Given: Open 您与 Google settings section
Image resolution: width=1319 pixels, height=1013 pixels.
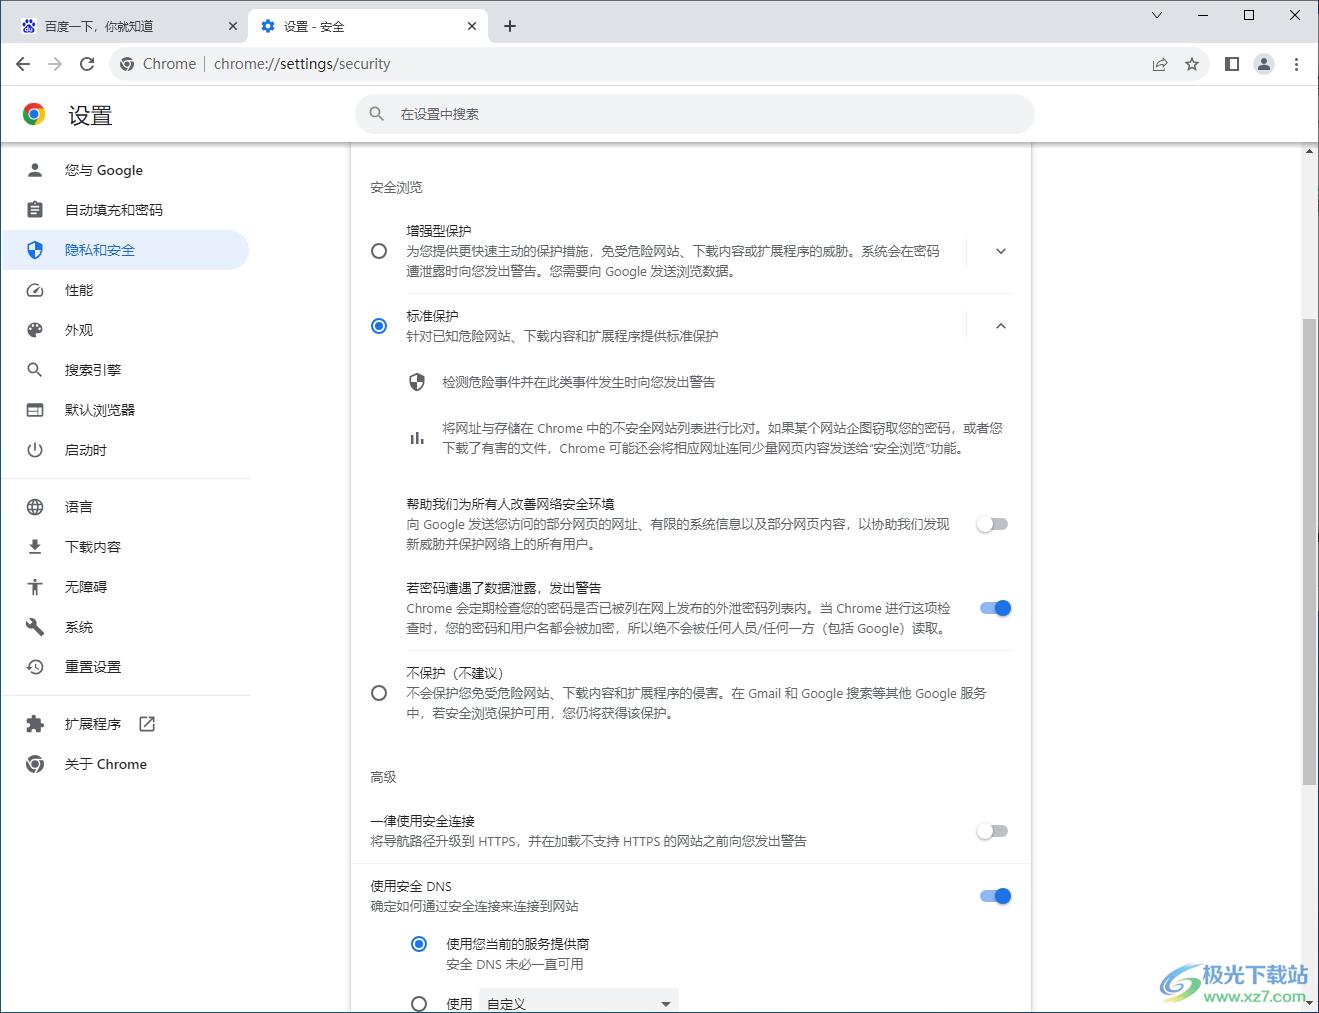Looking at the screenshot, I should [125, 170].
